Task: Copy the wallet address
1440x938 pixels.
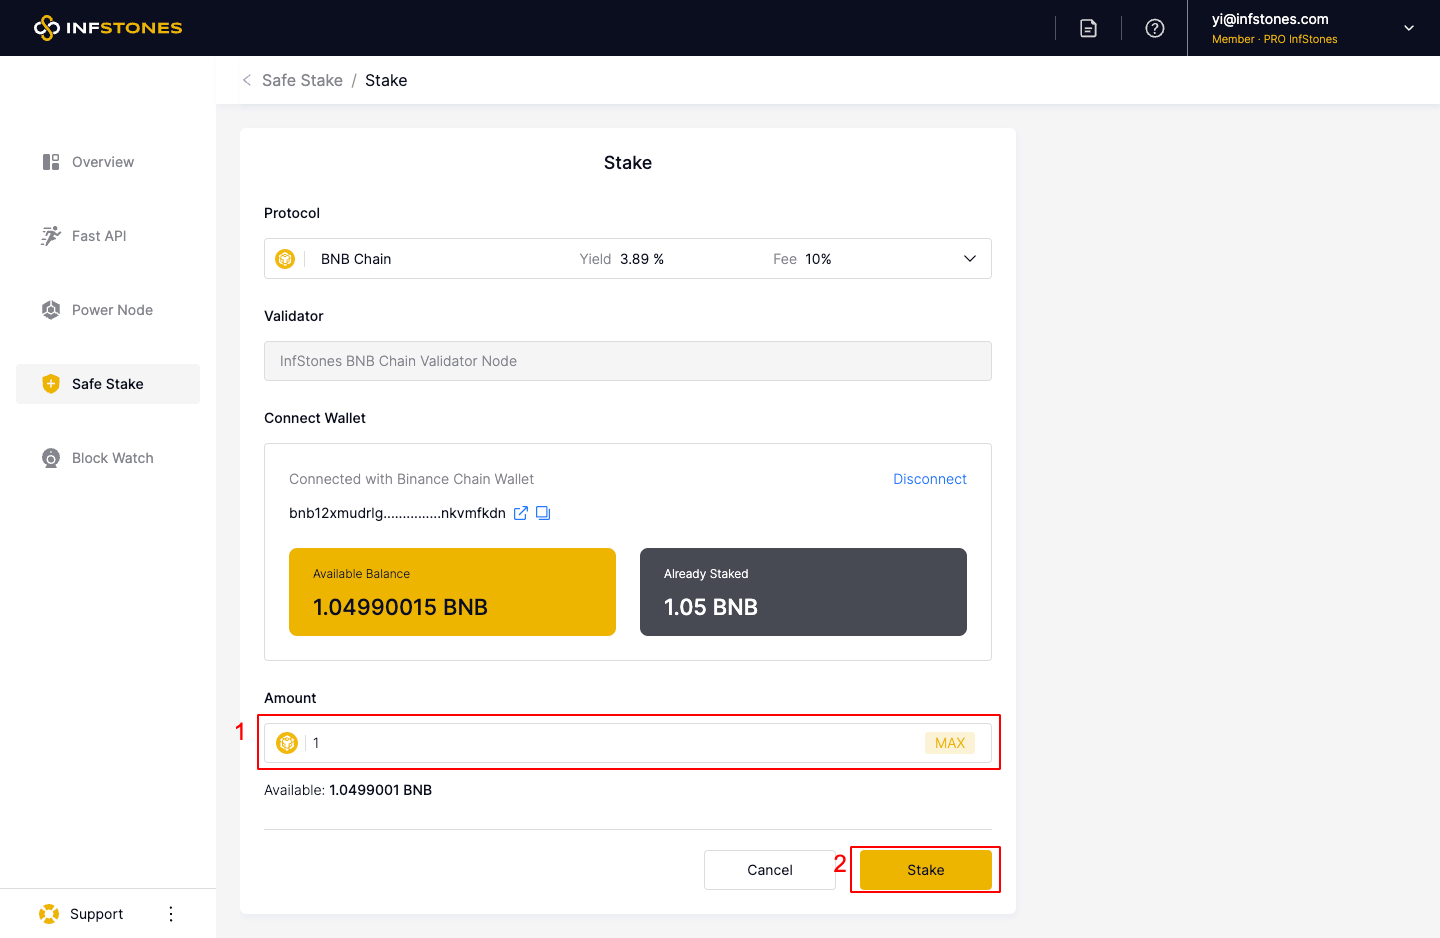Action: point(543,513)
